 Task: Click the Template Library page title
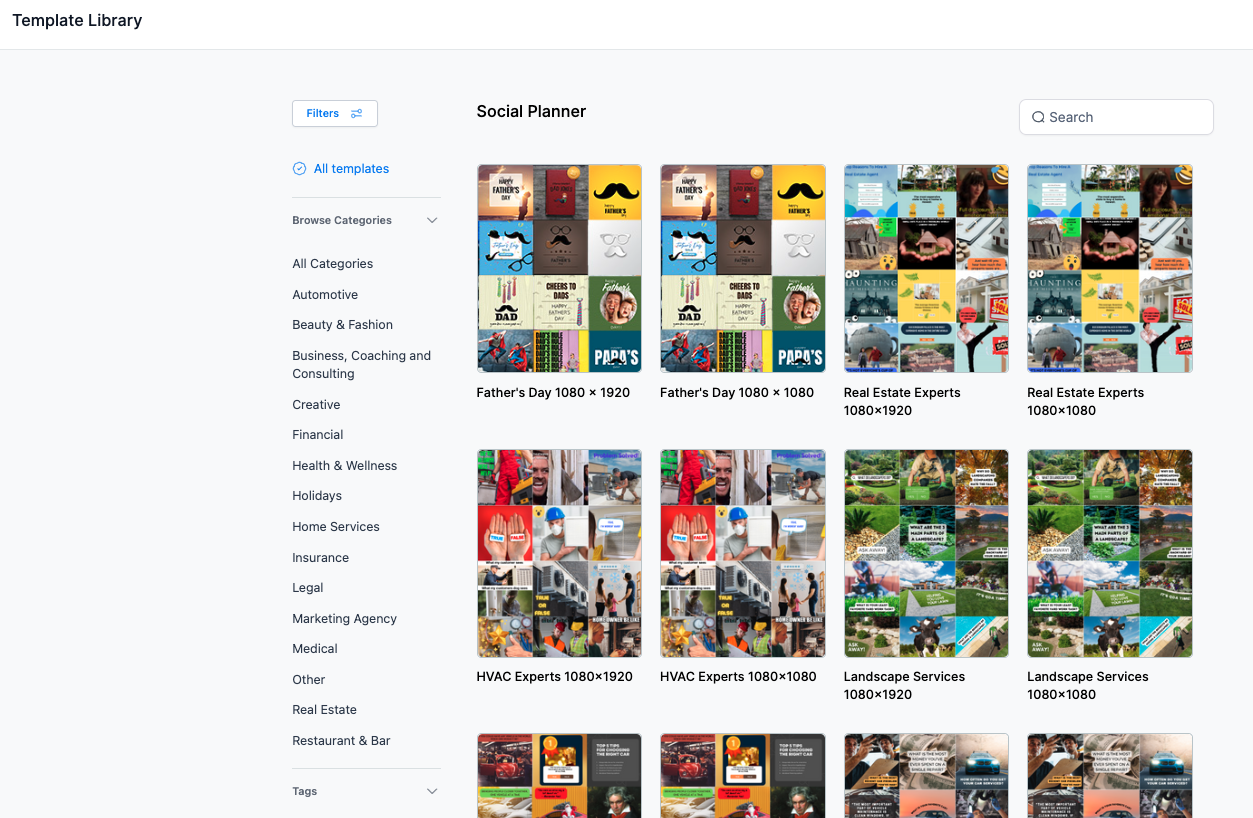pyautogui.click(x=77, y=20)
